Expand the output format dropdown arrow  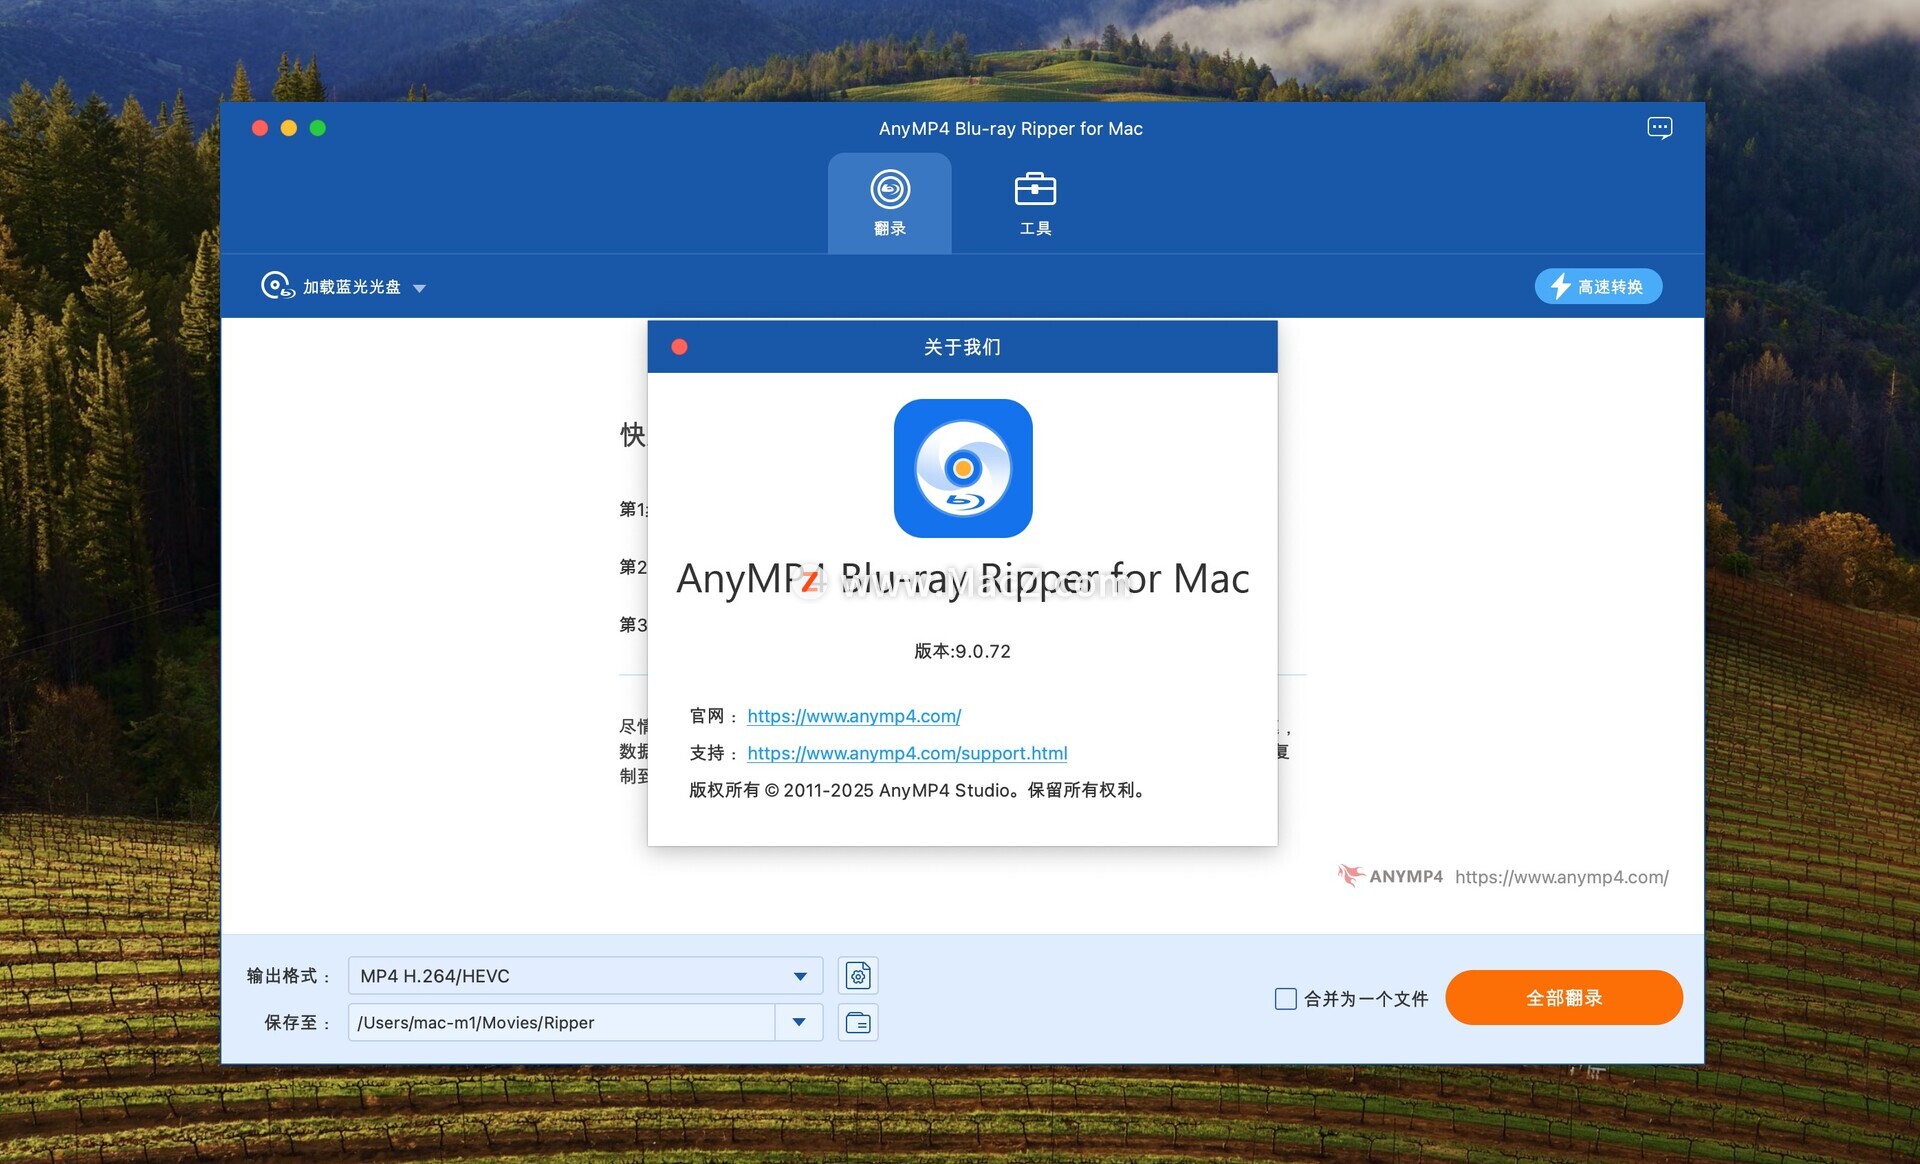800,976
